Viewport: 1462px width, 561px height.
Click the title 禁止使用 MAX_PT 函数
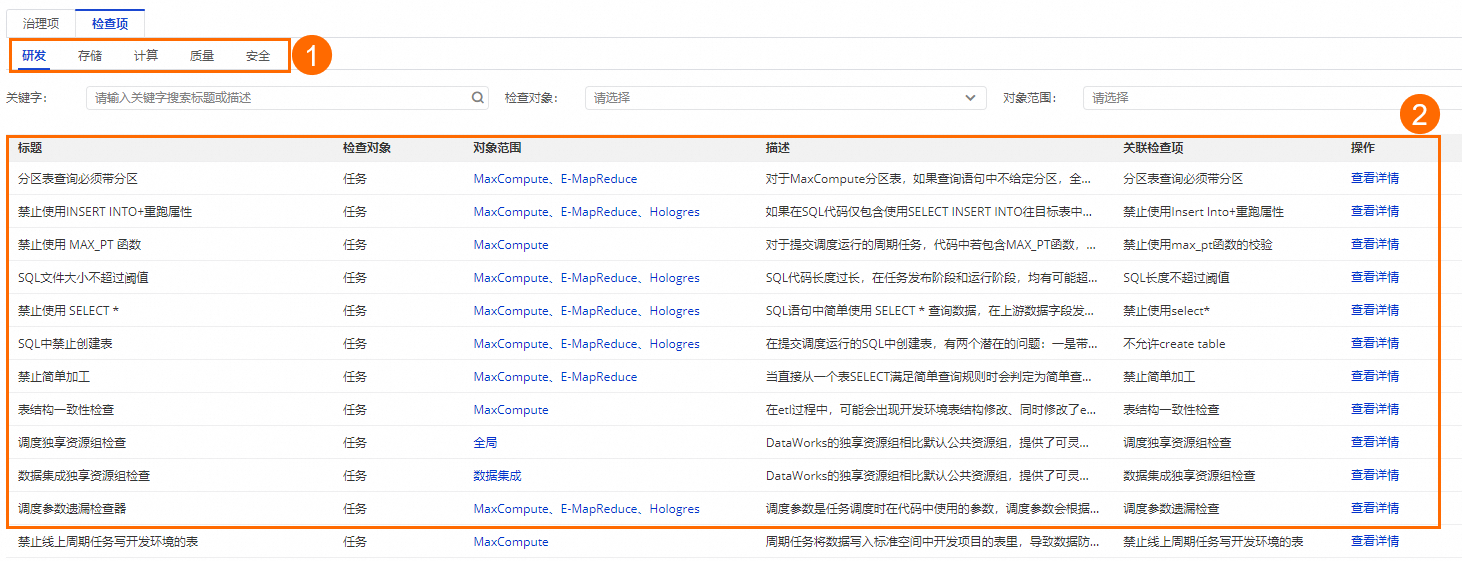[80, 245]
